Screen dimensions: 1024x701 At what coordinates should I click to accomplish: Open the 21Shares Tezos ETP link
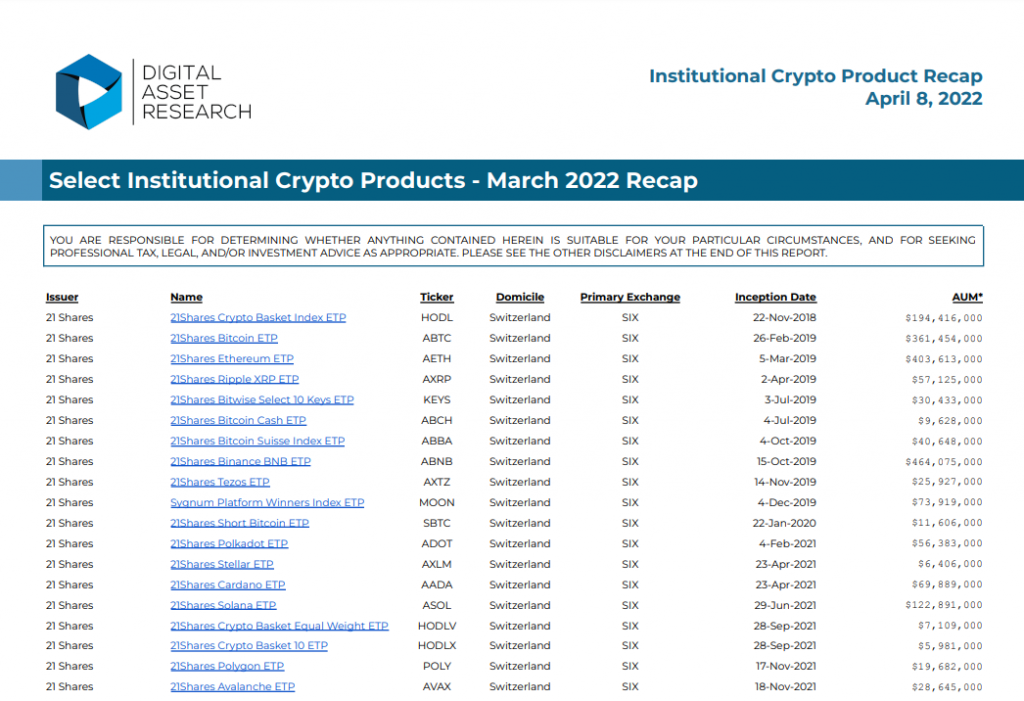[220, 482]
